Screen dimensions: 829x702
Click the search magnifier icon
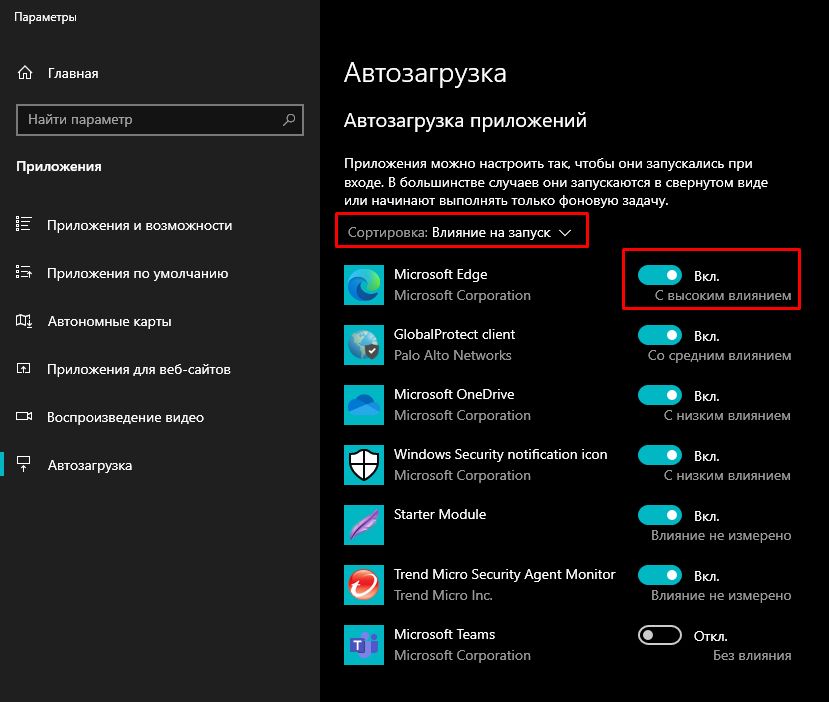tap(290, 120)
